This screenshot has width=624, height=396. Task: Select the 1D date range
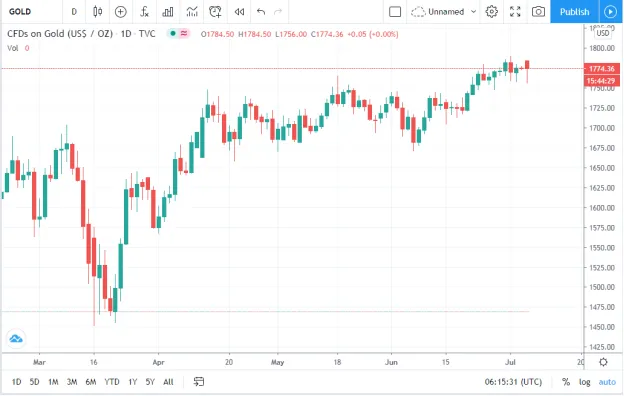click(x=16, y=382)
